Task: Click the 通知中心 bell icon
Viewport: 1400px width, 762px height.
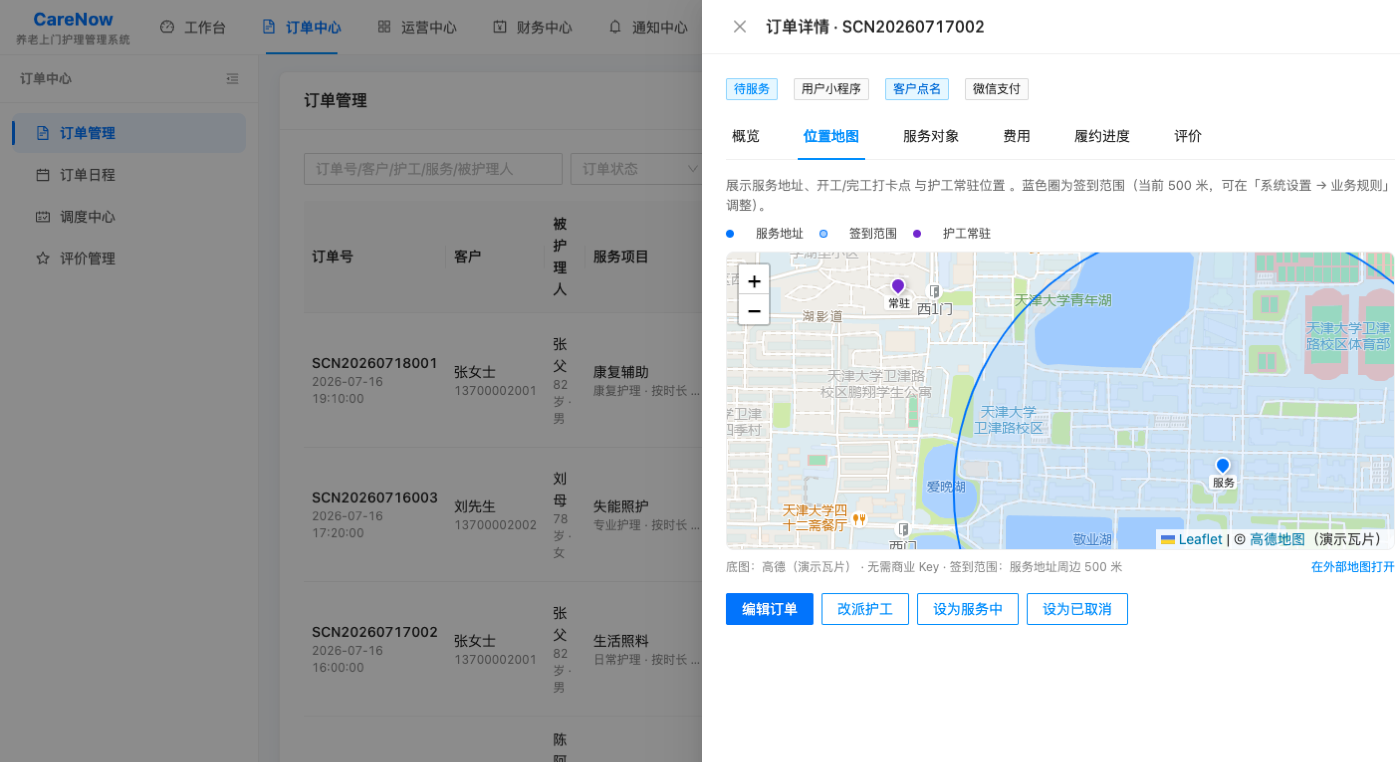Action: 615,27
